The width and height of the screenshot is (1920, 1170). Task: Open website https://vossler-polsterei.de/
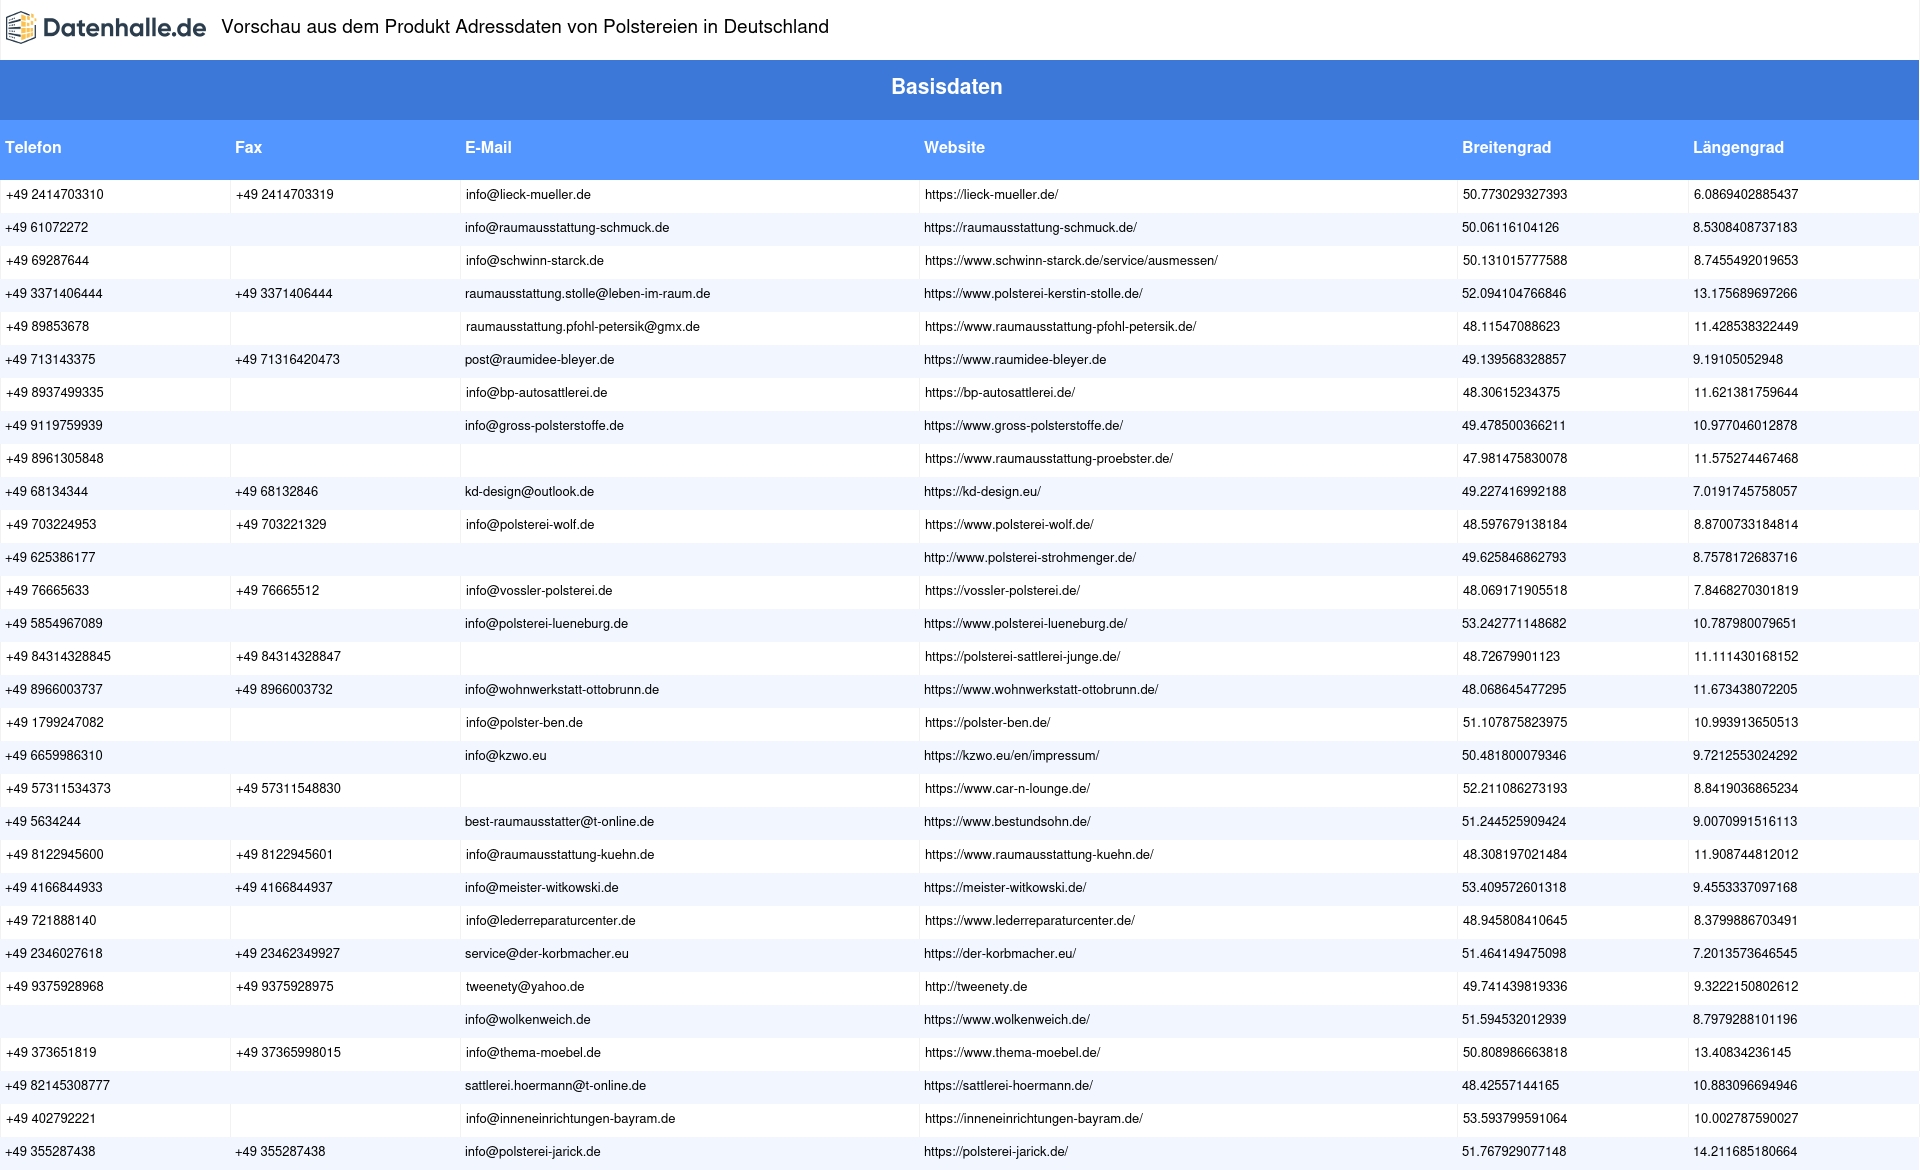pyautogui.click(x=1002, y=591)
